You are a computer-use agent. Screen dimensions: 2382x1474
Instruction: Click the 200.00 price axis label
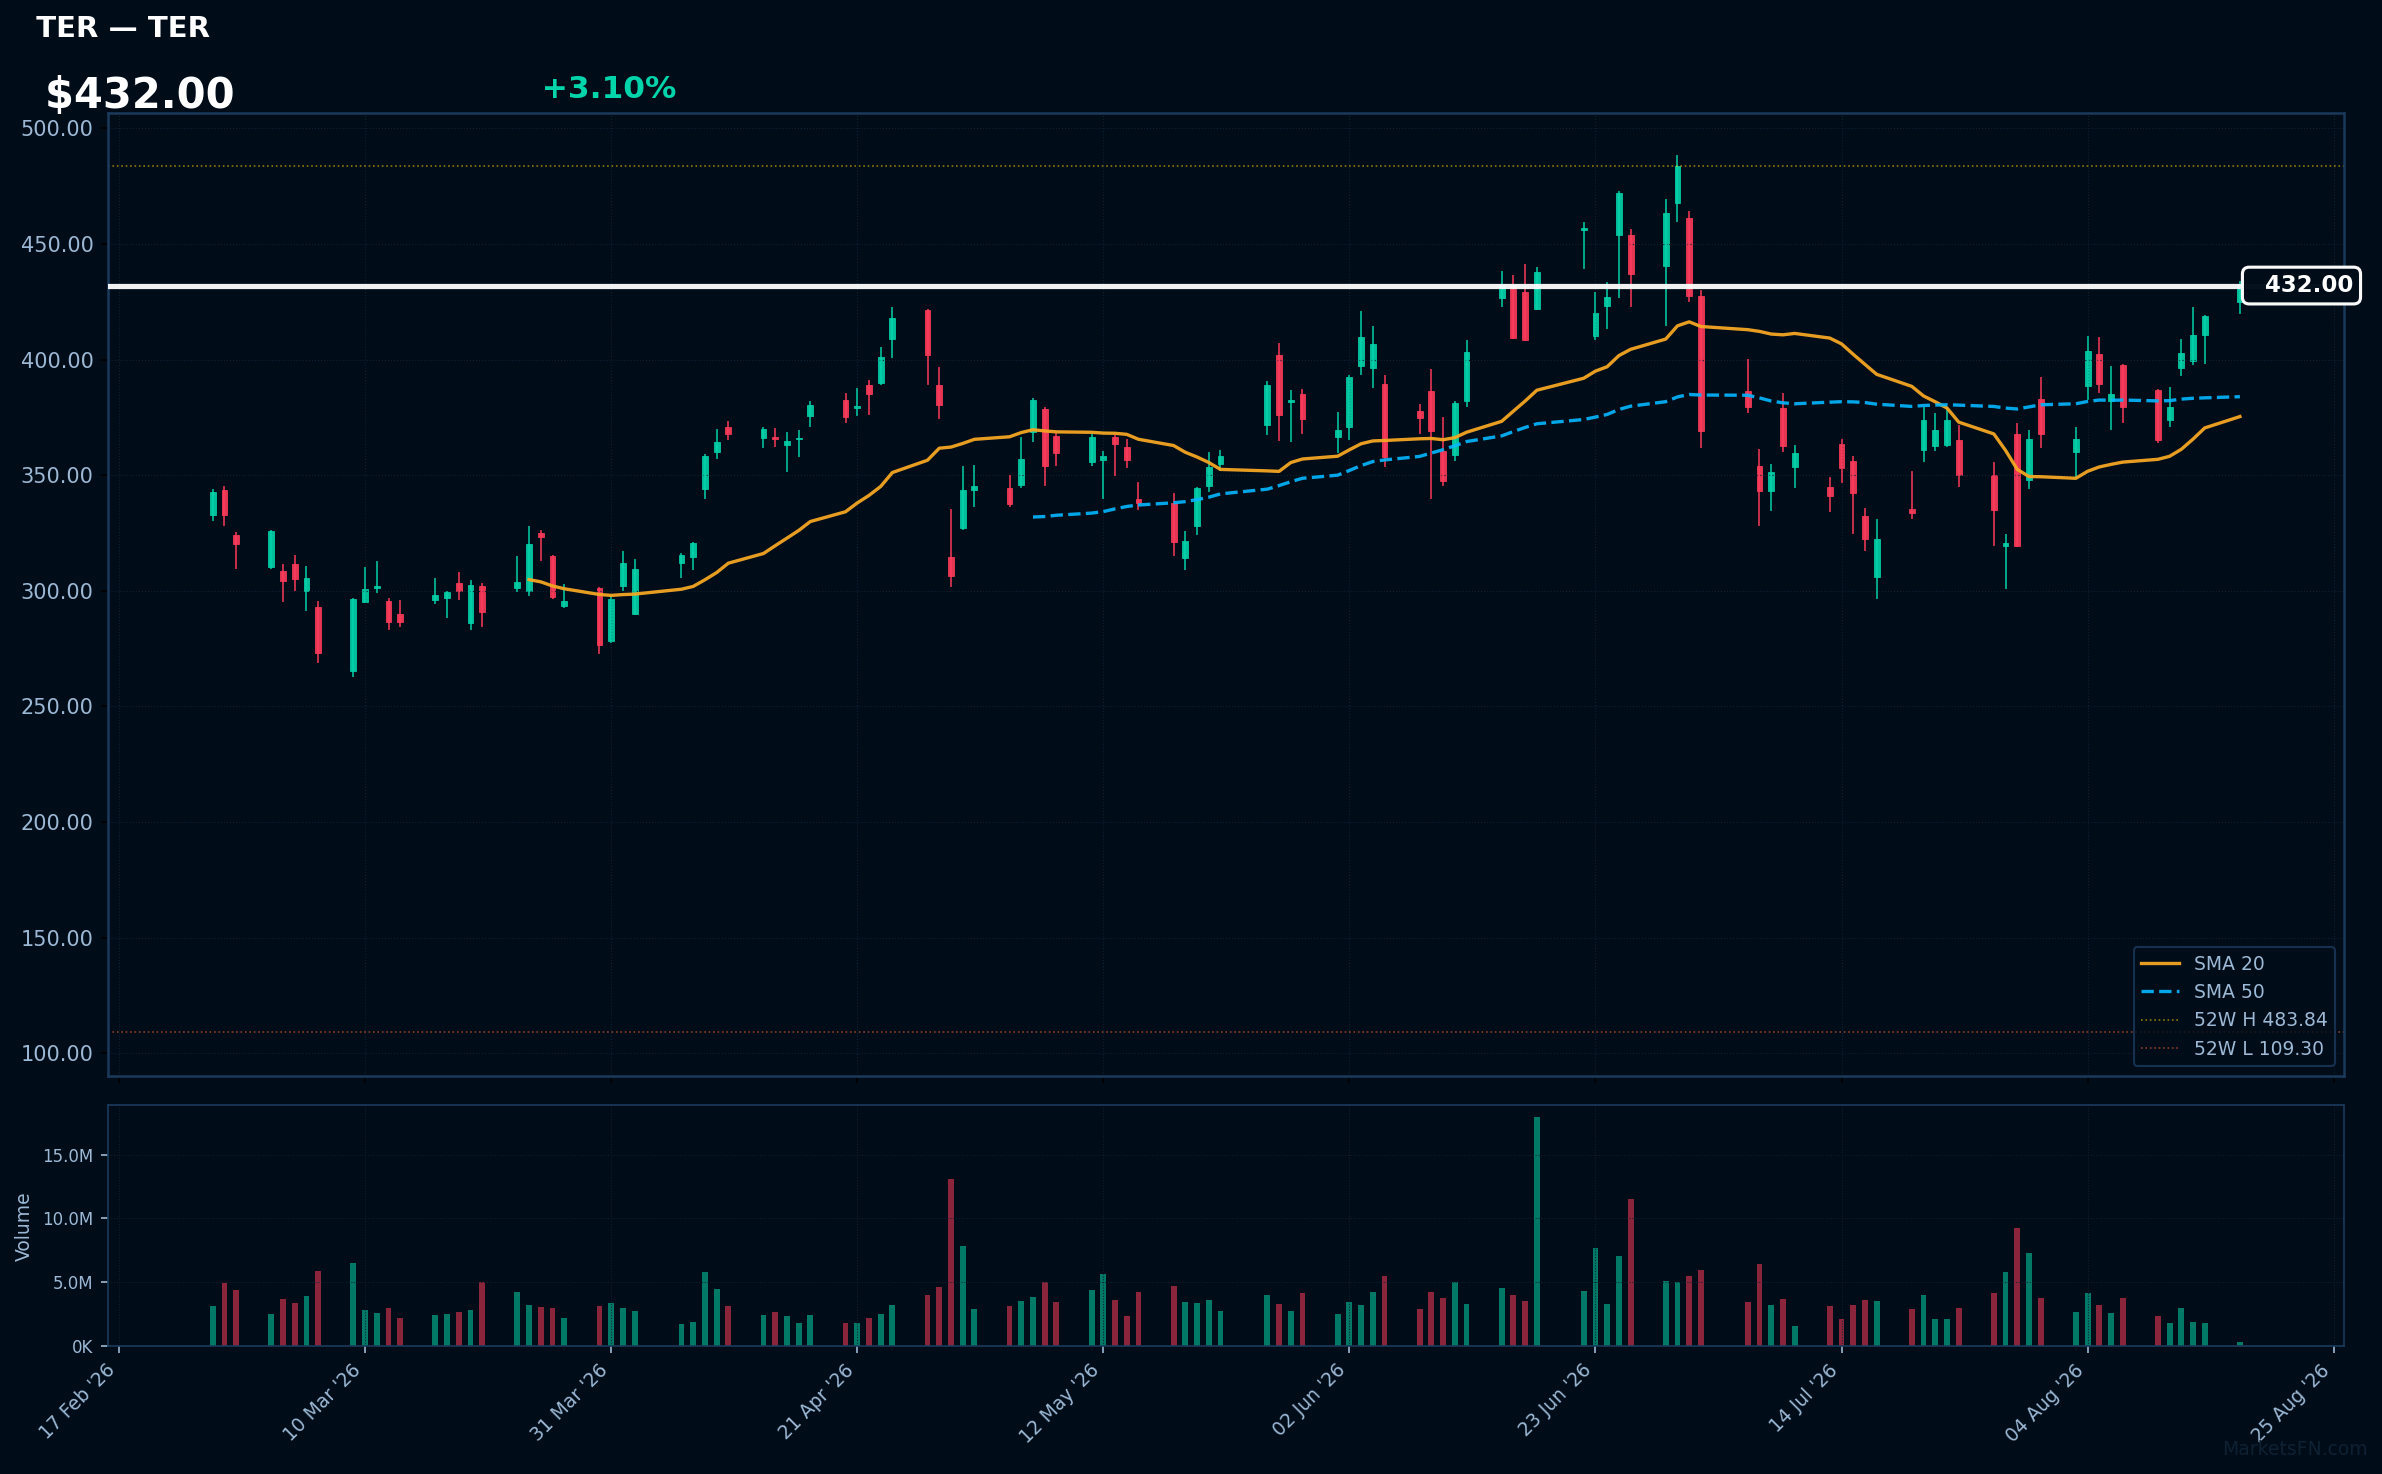pos(57,823)
